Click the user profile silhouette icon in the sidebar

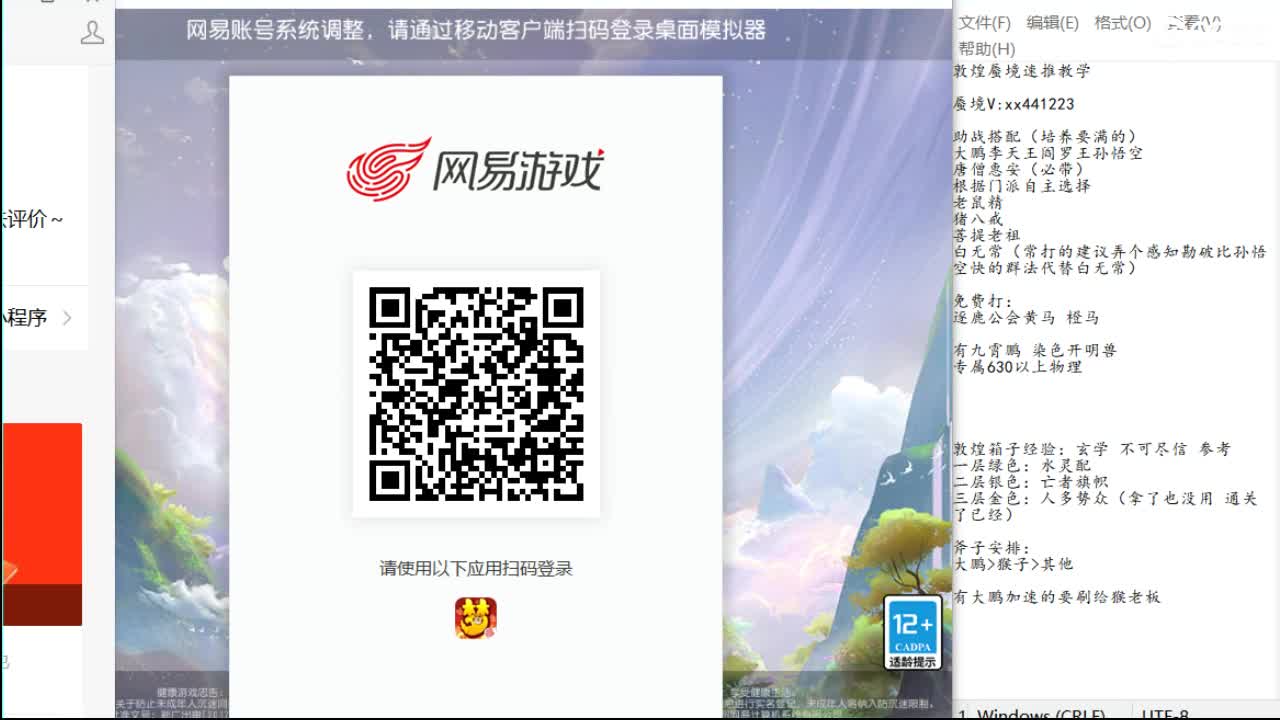92,34
